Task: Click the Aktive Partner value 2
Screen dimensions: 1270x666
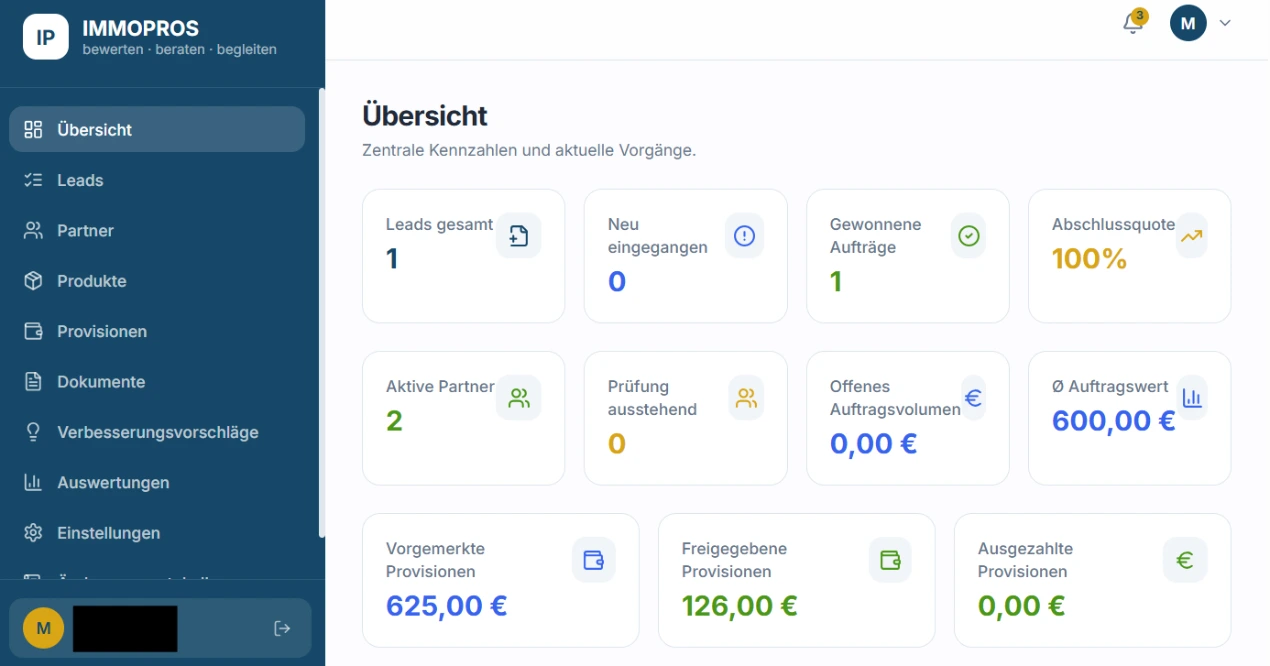Action: (394, 421)
